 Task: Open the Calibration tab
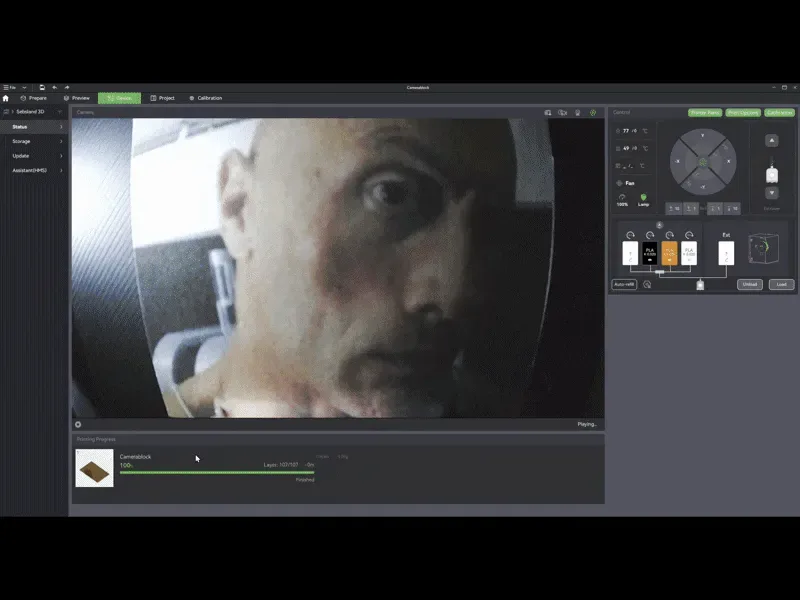click(206, 98)
